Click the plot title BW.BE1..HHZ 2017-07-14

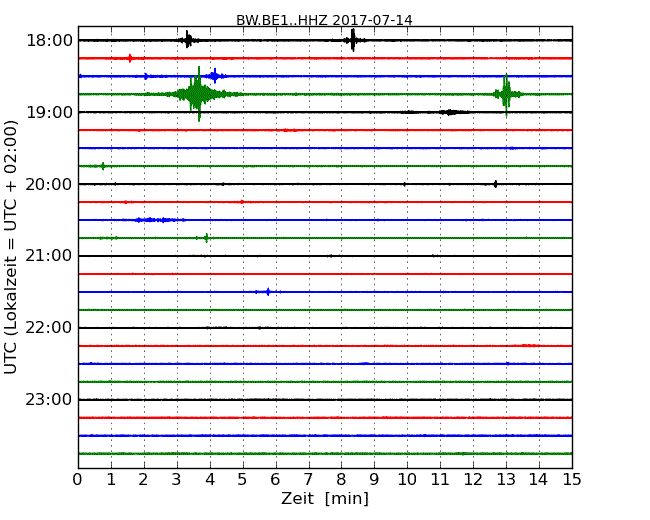324,20
